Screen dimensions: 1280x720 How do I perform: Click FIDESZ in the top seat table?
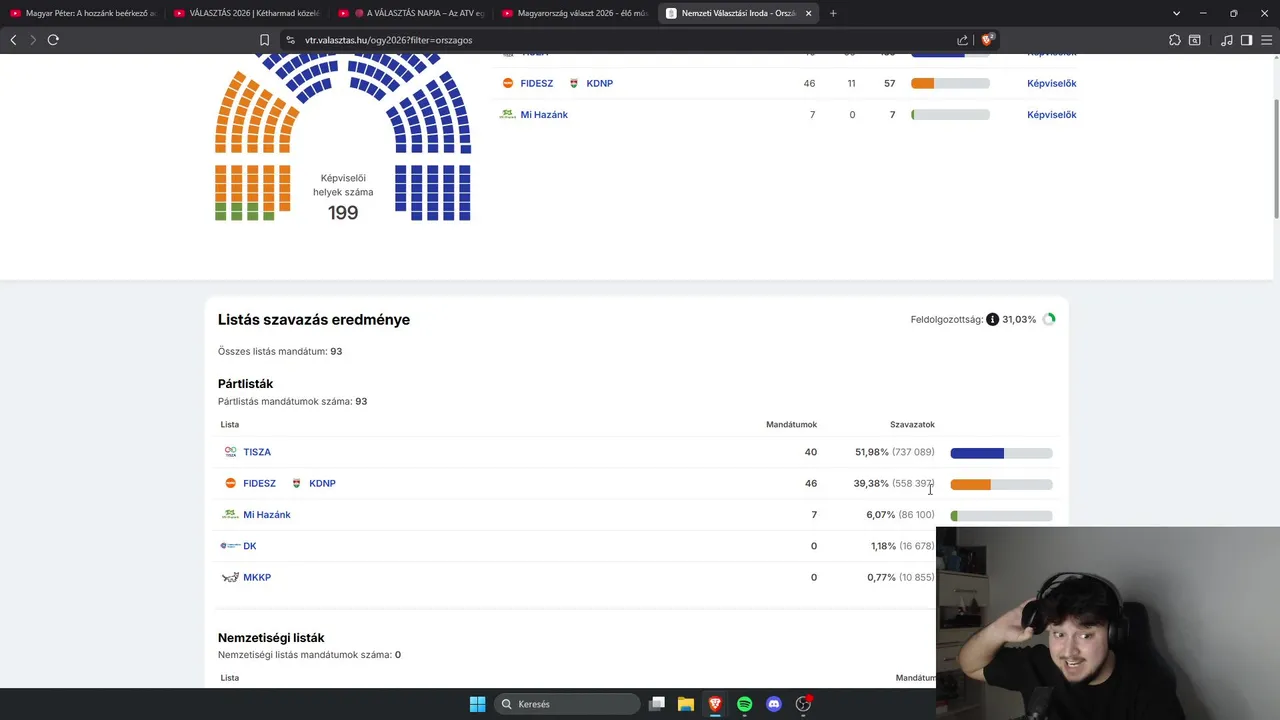537,83
